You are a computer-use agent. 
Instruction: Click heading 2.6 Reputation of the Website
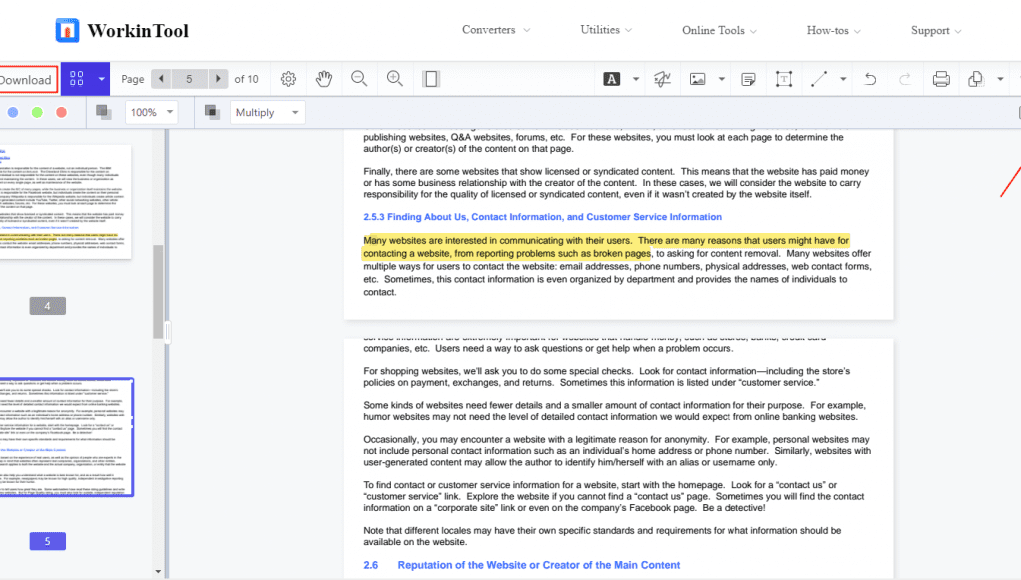[522, 565]
